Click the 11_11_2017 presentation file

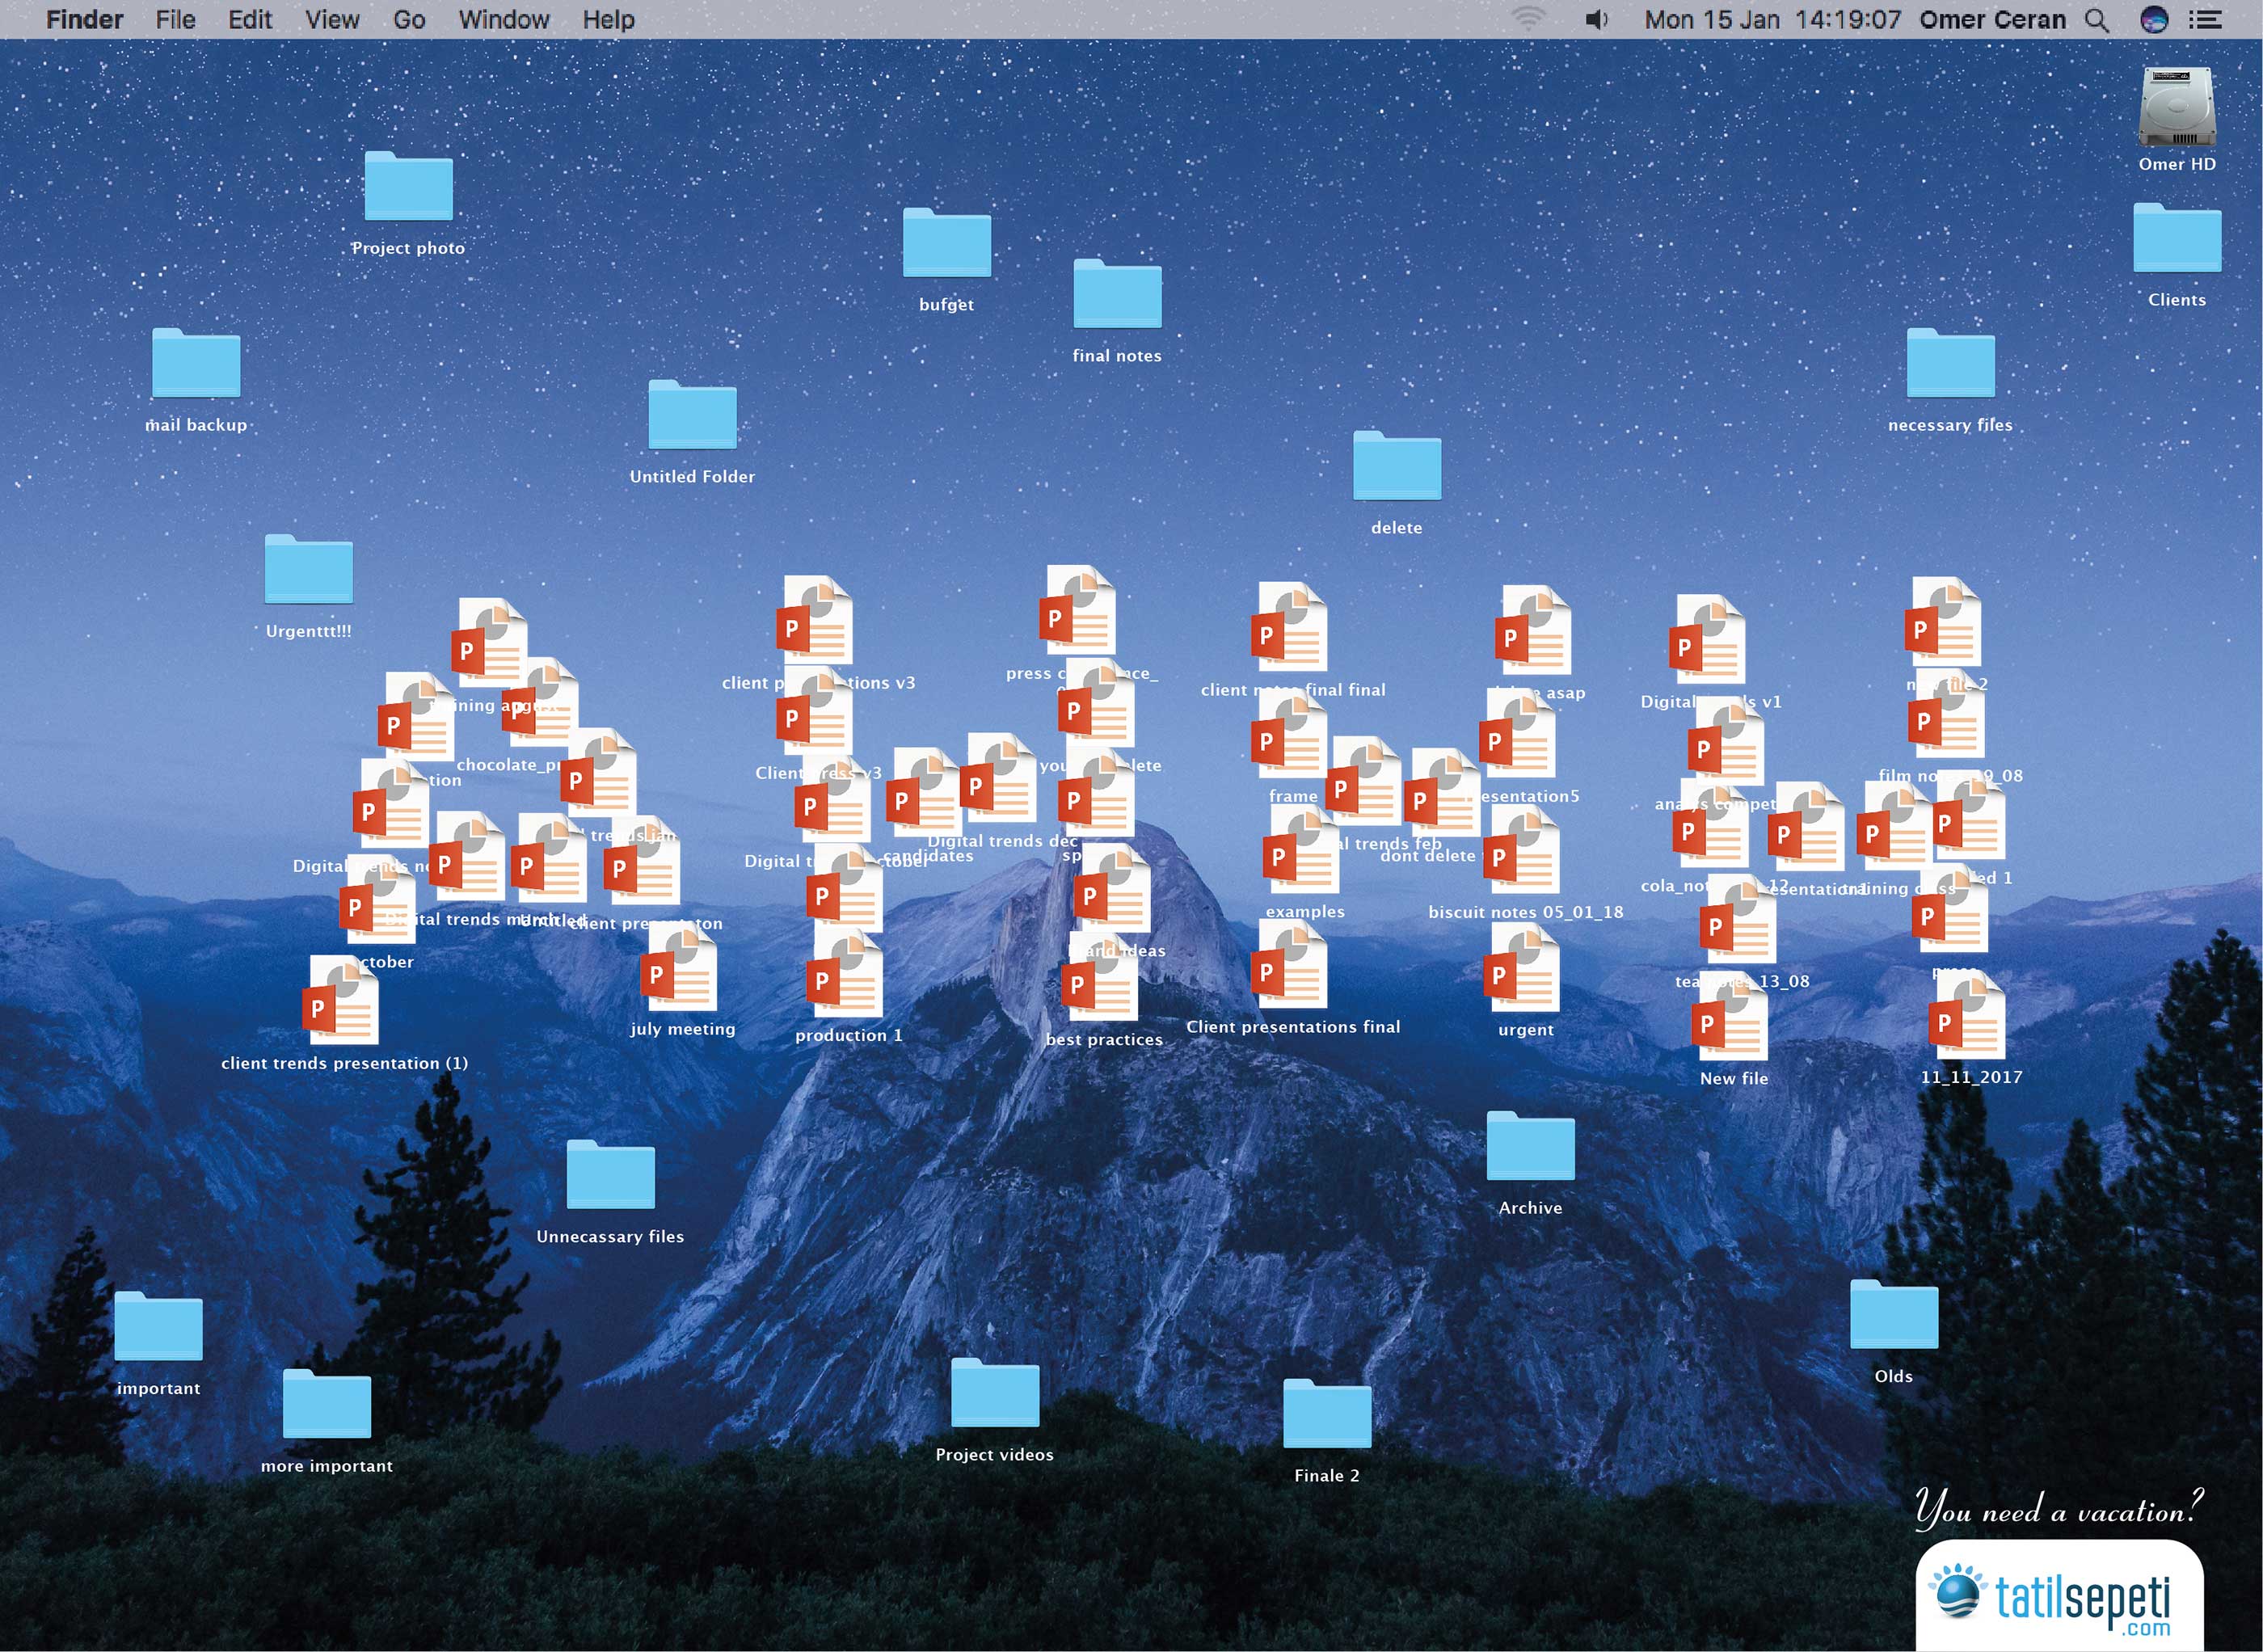(x=1969, y=1018)
